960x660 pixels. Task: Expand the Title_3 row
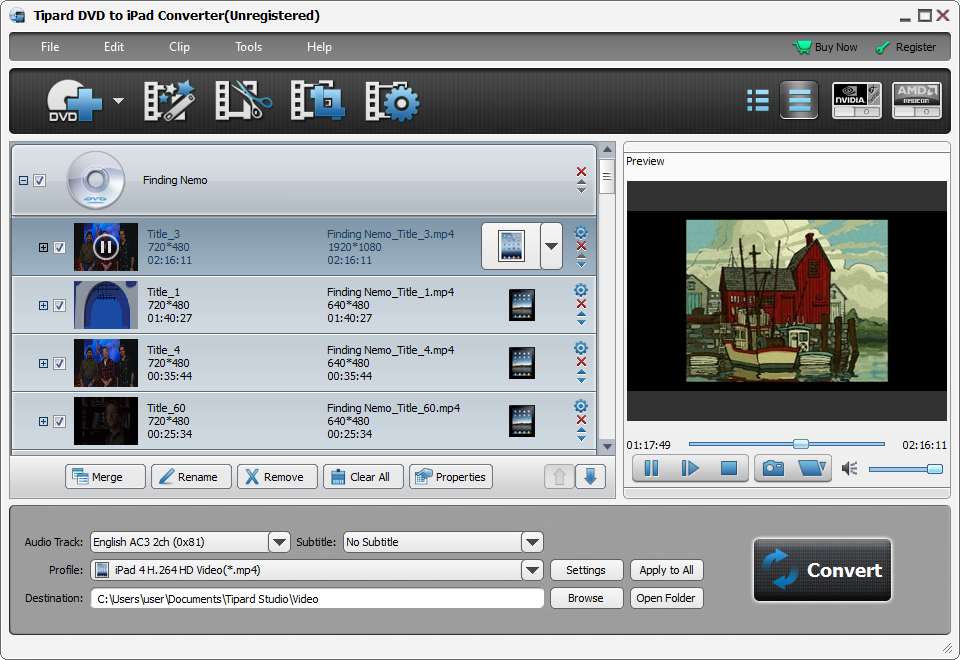click(x=43, y=247)
